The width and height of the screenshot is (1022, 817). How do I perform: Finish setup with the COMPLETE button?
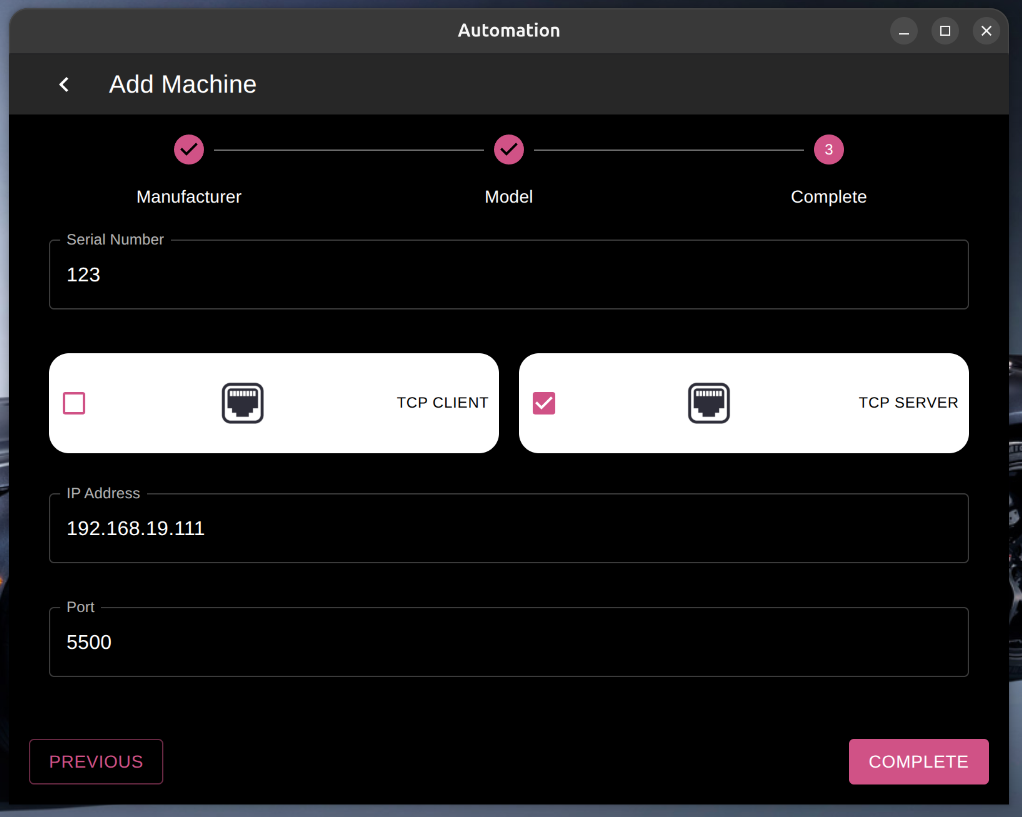(x=918, y=762)
